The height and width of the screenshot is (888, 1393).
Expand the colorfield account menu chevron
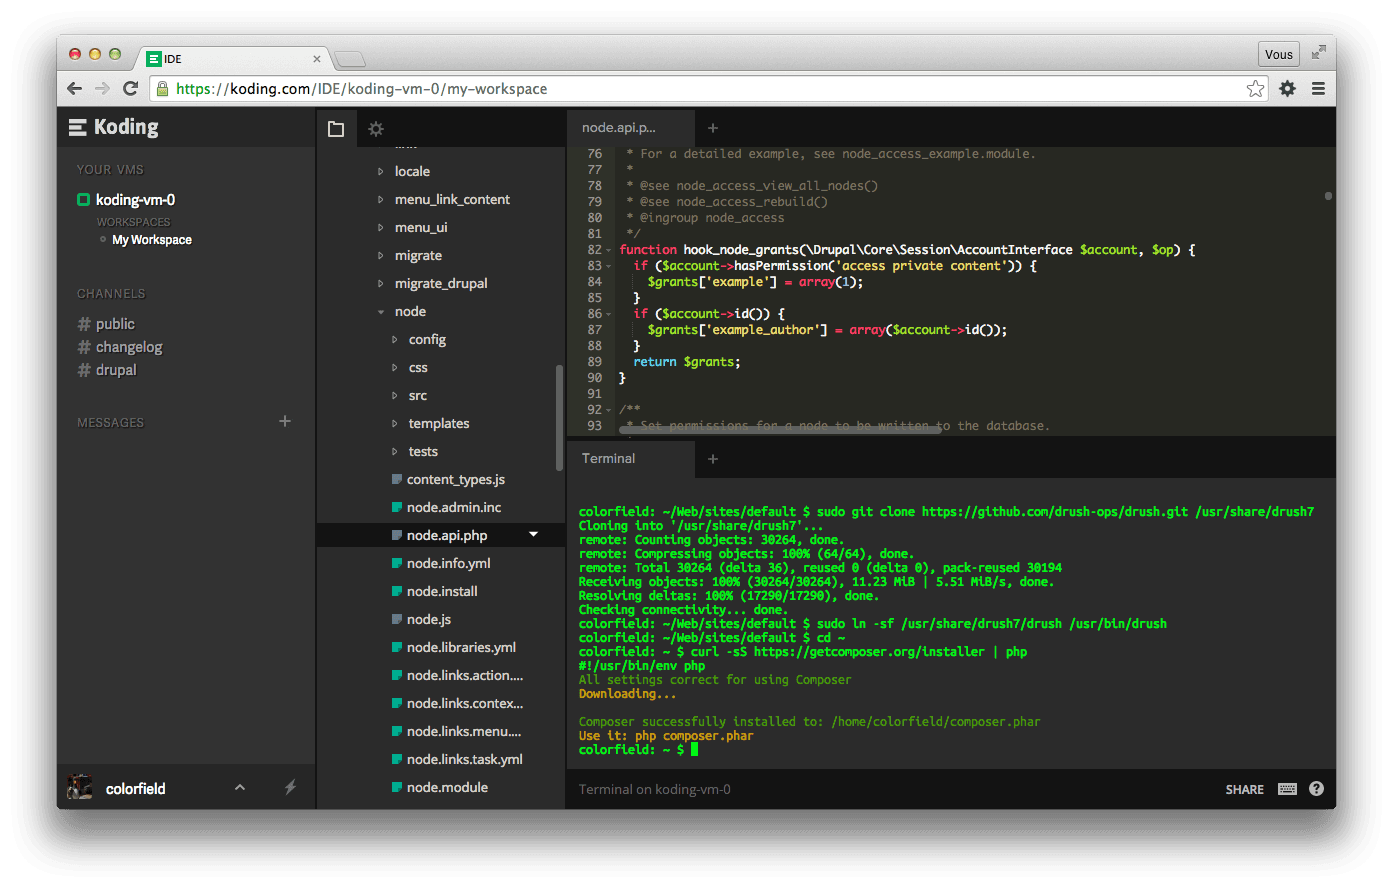tap(240, 788)
